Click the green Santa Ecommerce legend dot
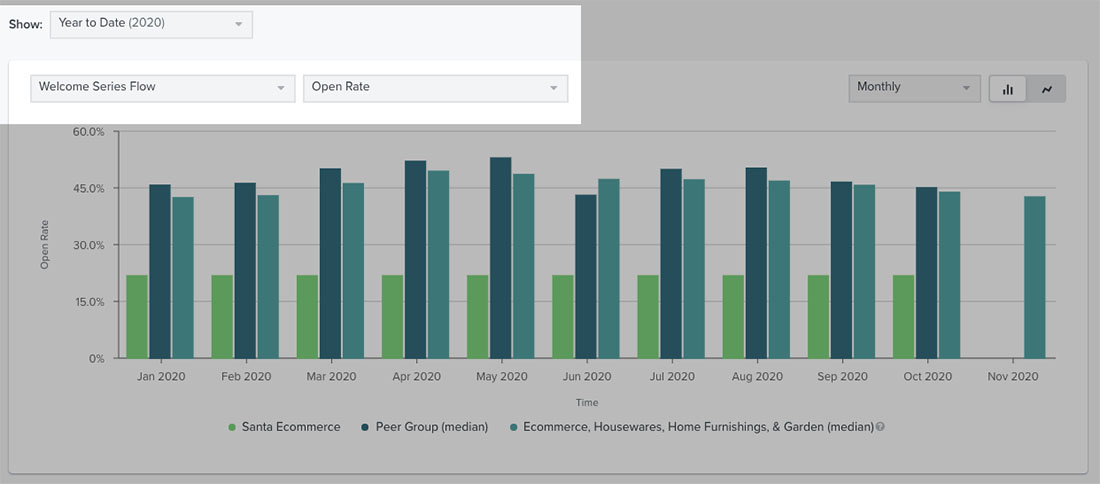The height and width of the screenshot is (484, 1100). click(x=232, y=427)
